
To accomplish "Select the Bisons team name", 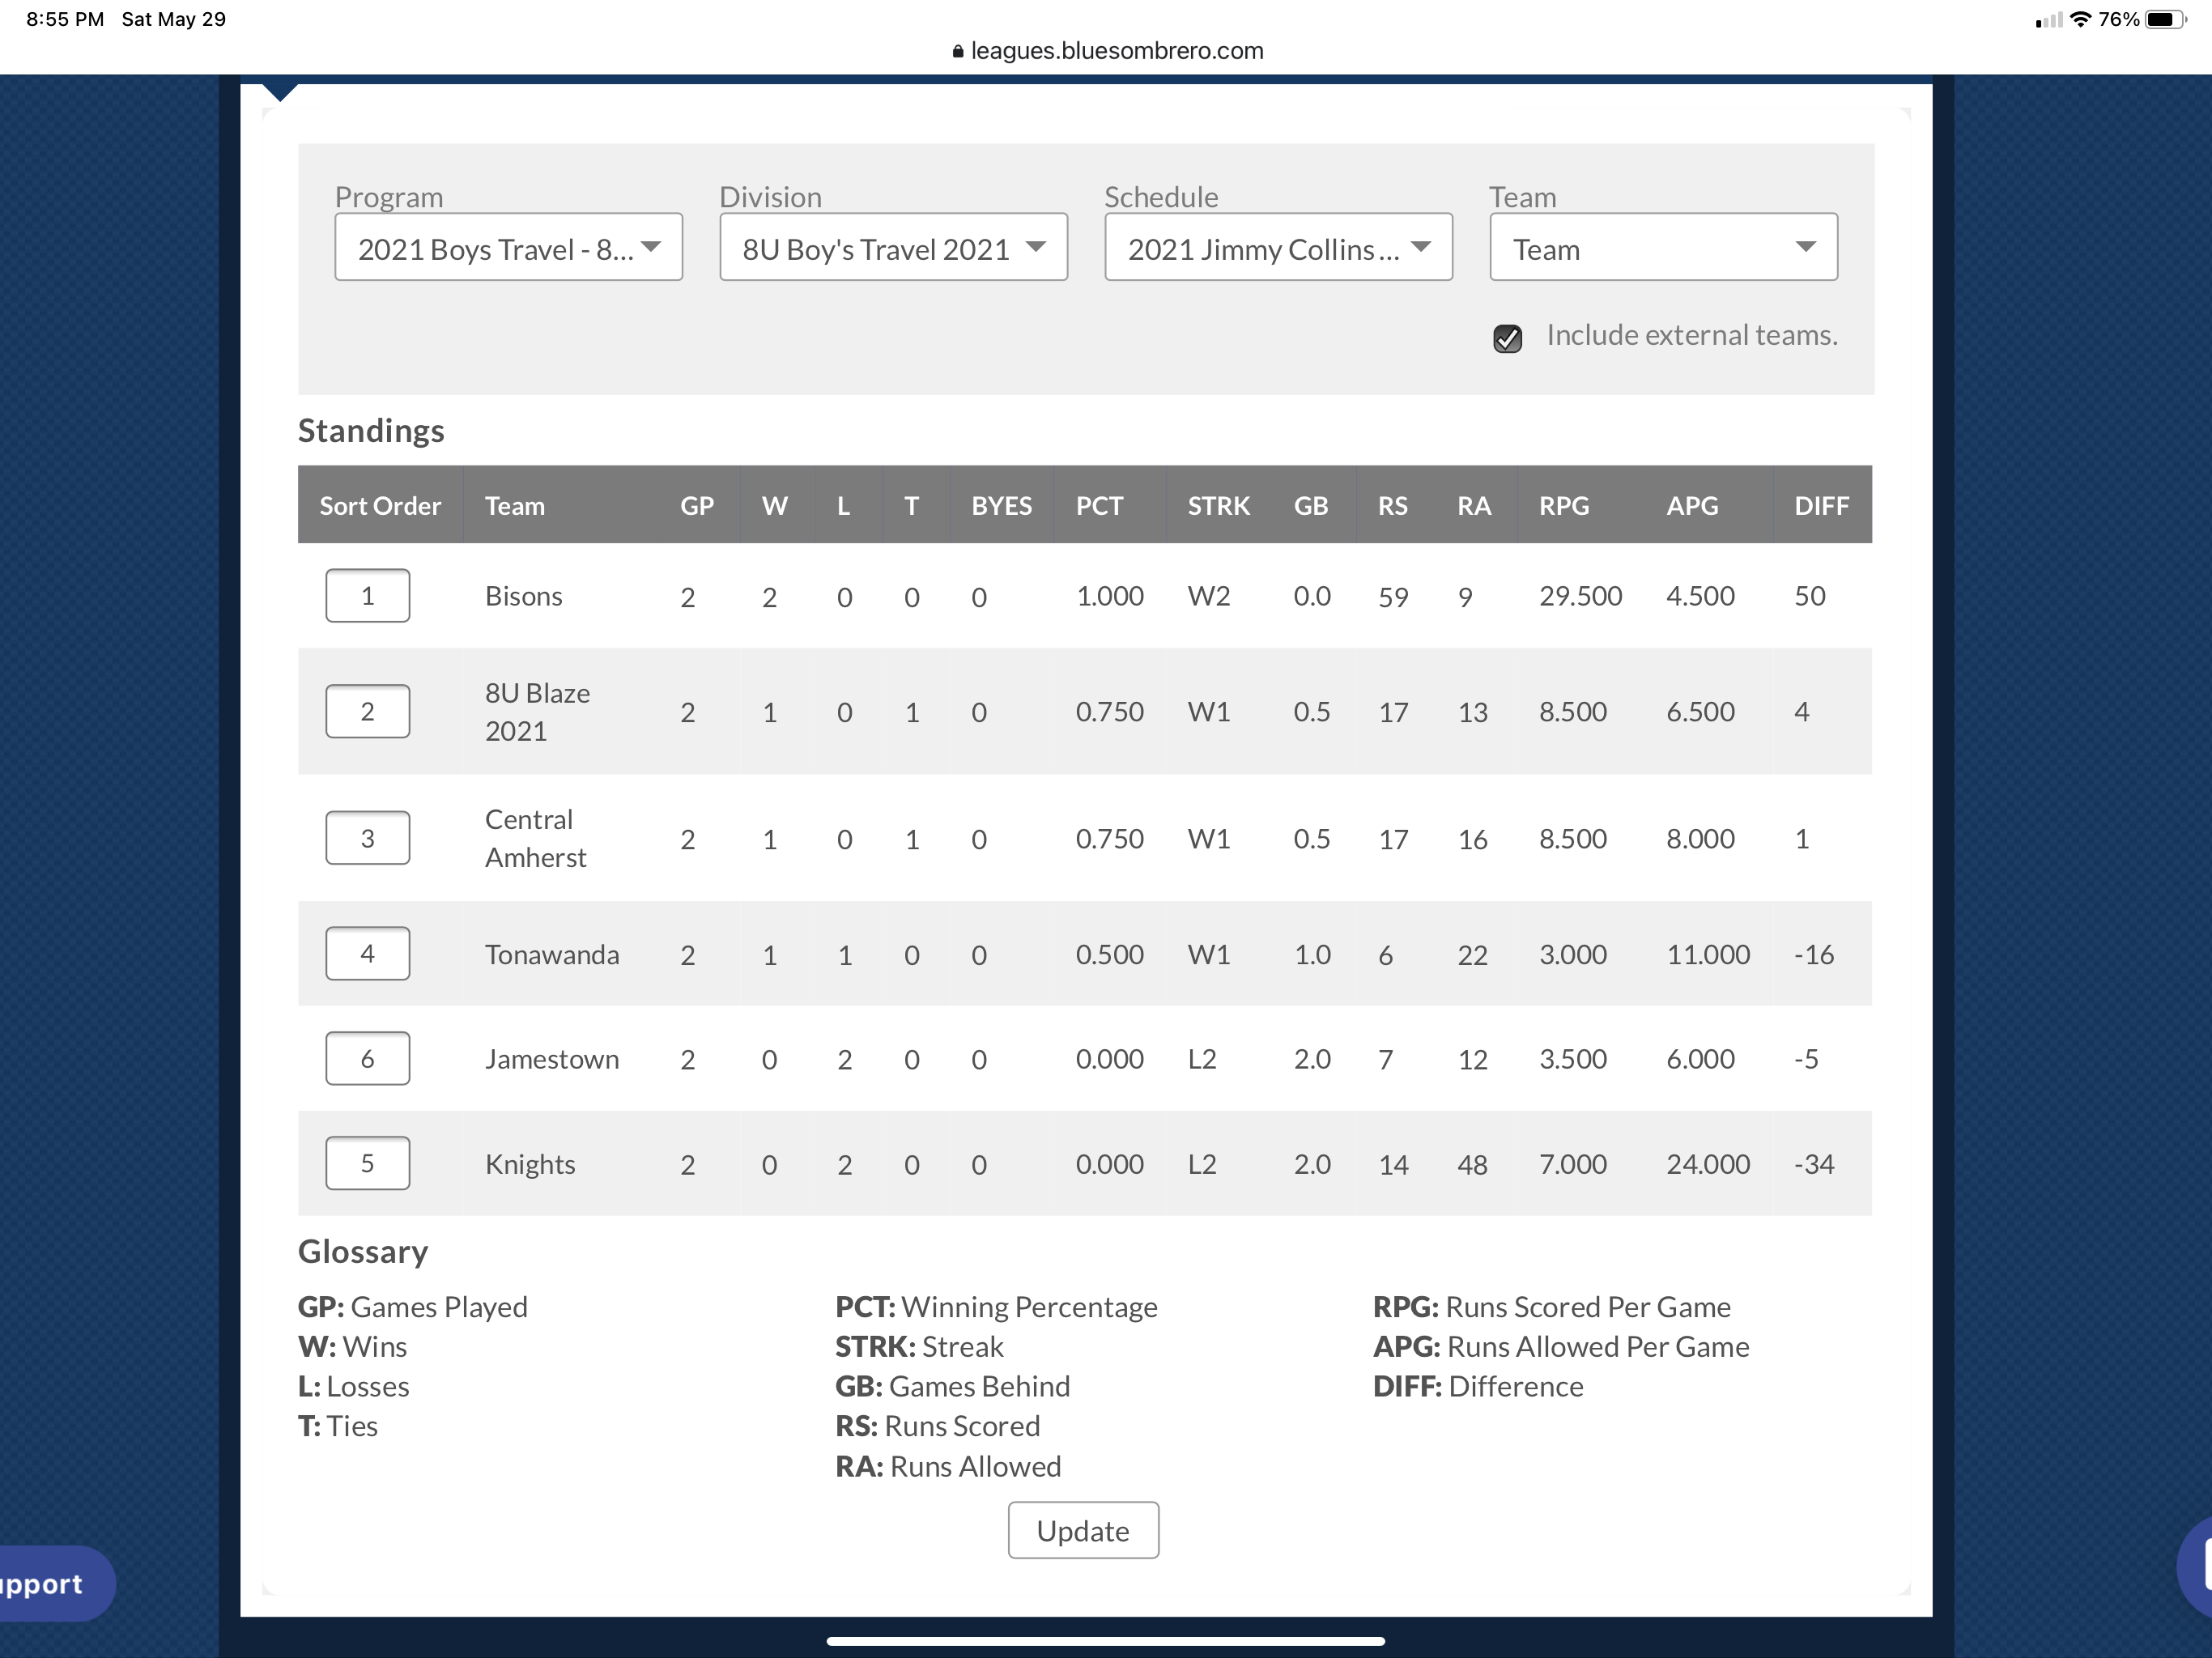I will coord(524,596).
